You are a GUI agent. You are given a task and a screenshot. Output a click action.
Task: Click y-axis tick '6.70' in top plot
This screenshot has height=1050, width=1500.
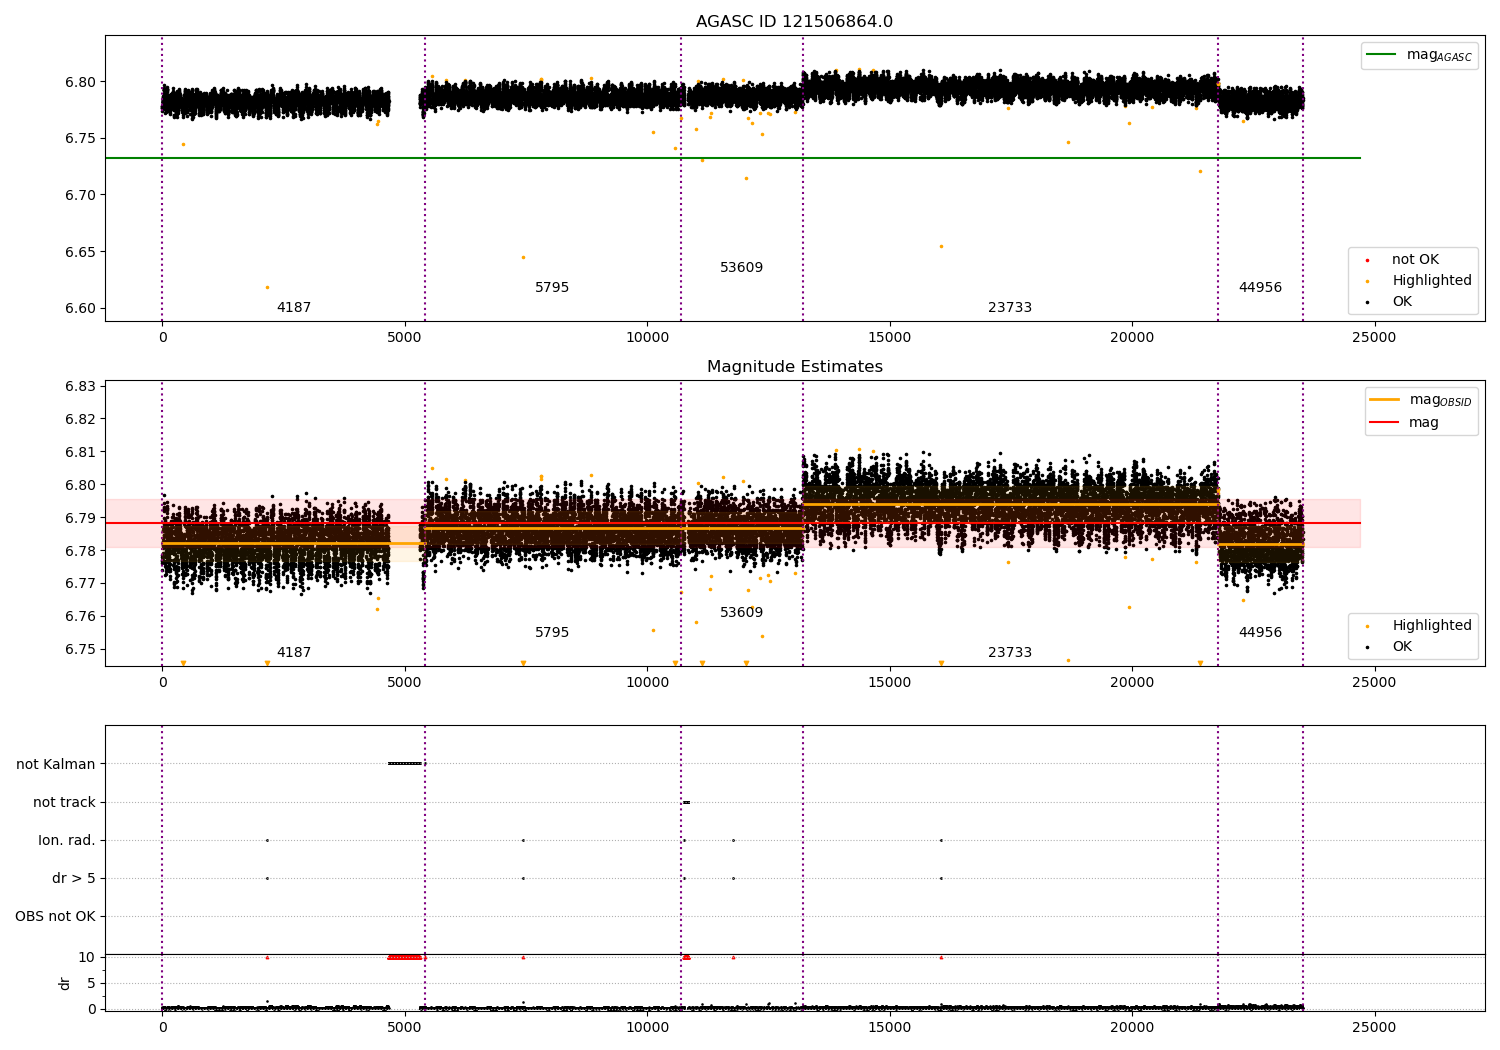point(79,195)
